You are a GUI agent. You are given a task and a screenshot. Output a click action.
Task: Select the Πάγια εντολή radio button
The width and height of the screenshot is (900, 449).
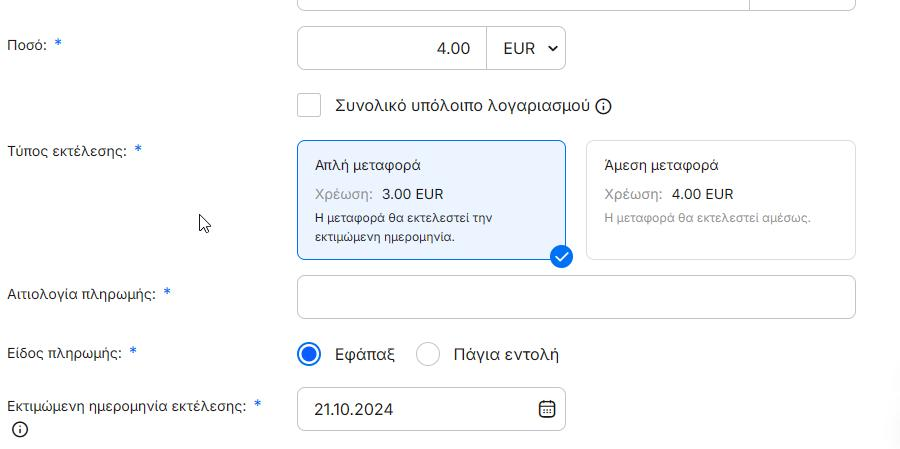[x=428, y=354]
